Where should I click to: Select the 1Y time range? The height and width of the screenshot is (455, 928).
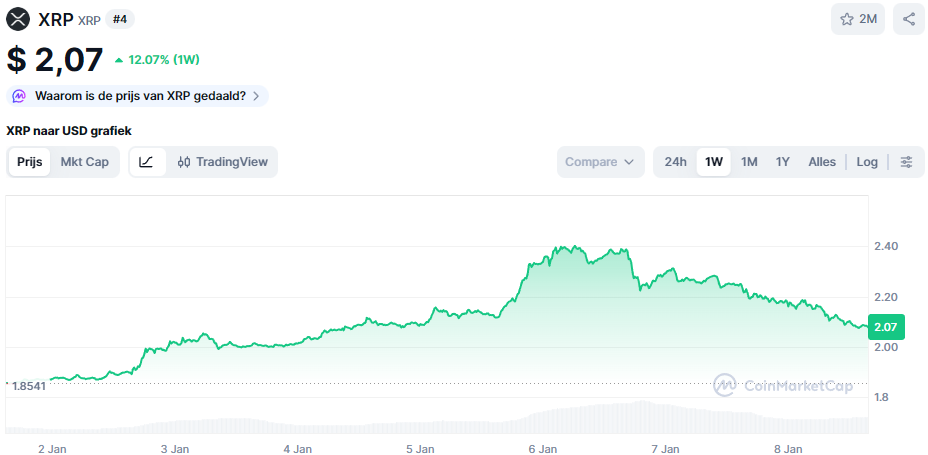point(783,162)
